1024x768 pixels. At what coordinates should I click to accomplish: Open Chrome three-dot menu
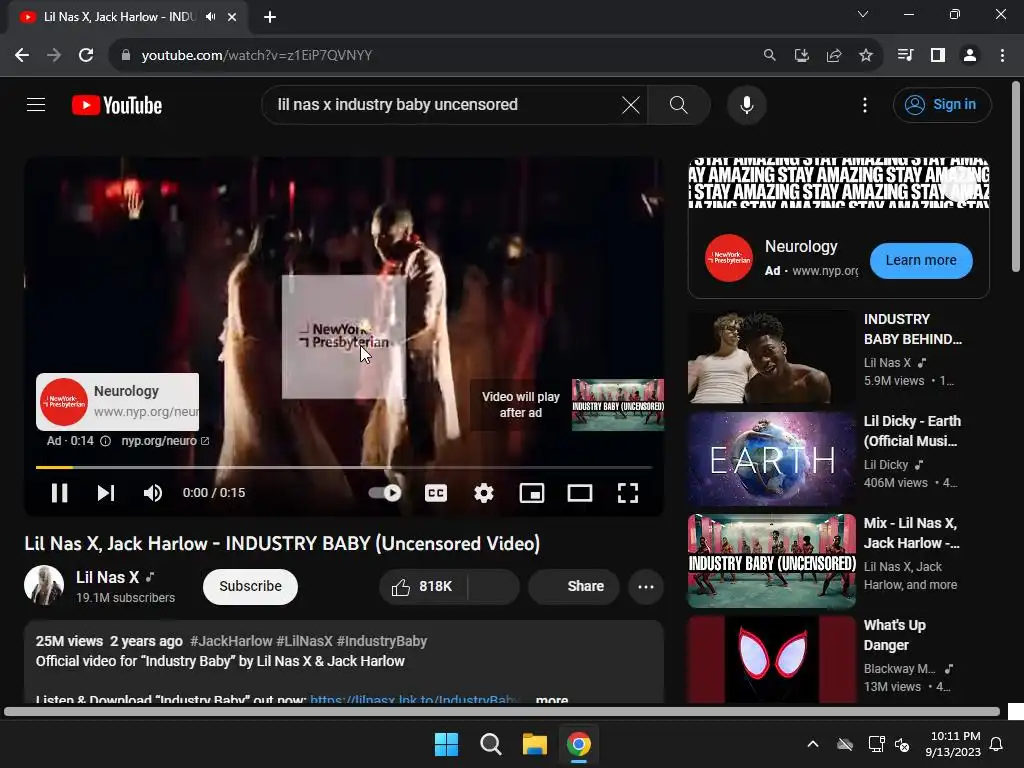[x=1002, y=56]
